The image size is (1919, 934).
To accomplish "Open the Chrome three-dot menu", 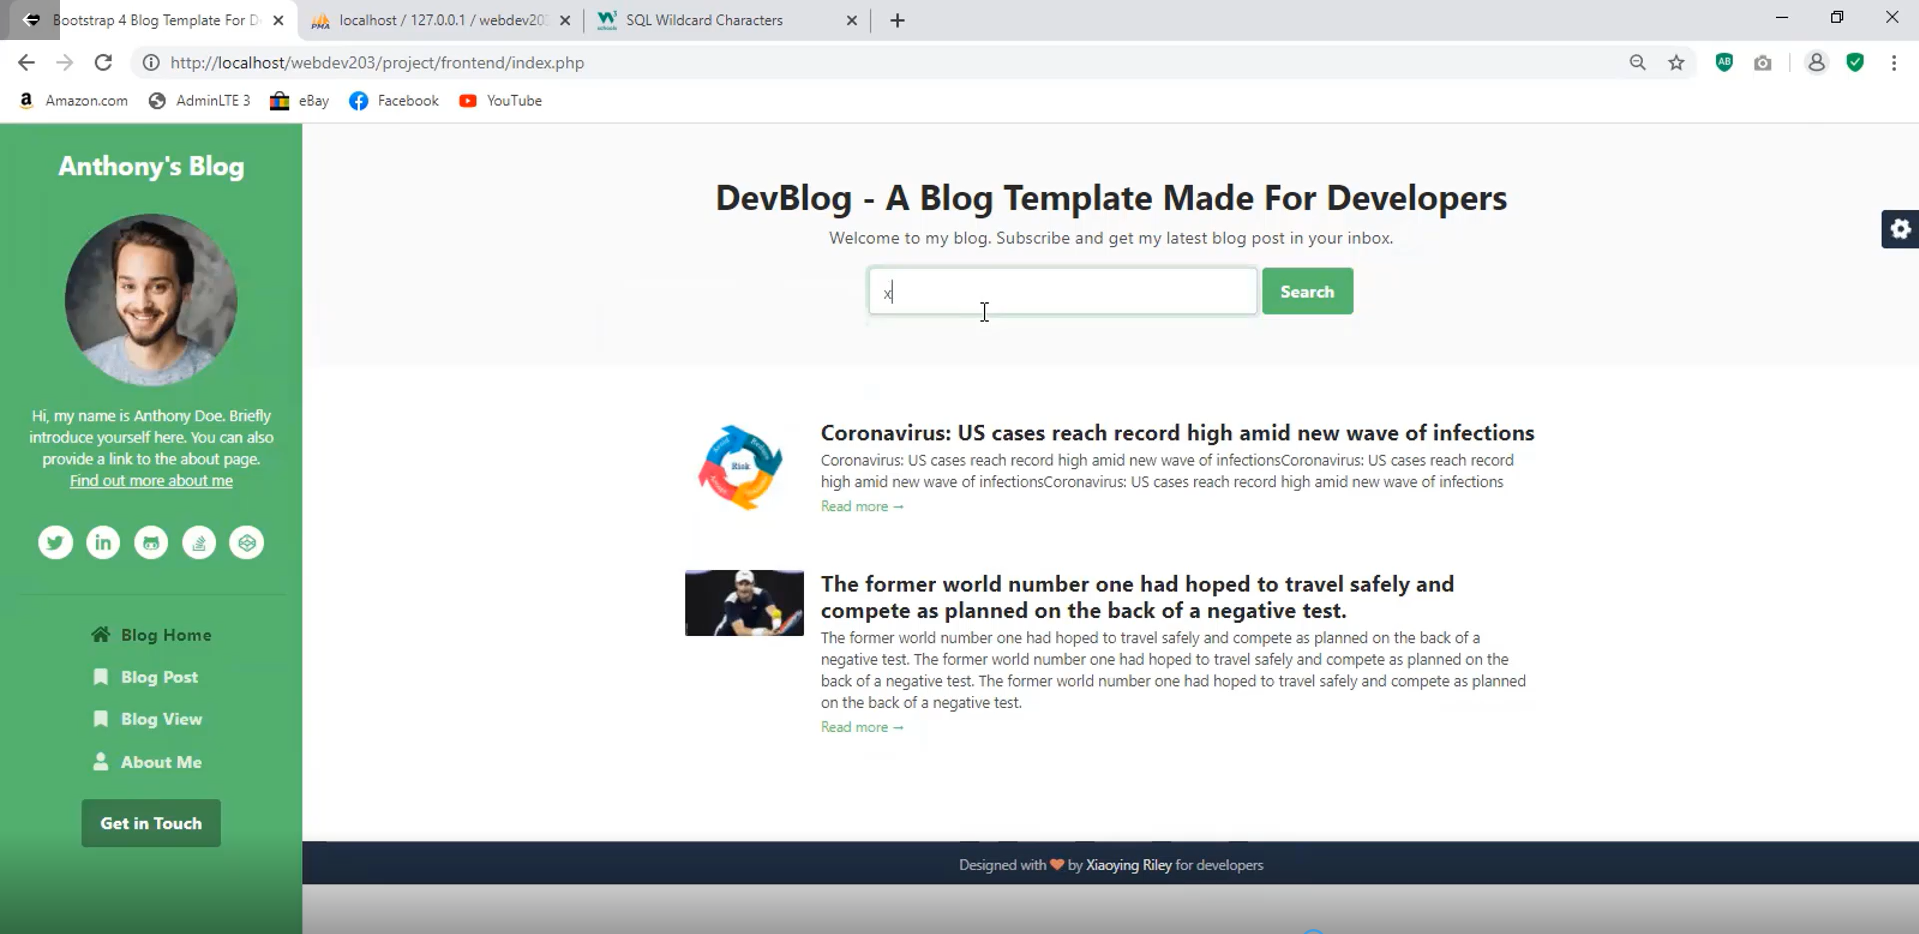I will (1894, 62).
